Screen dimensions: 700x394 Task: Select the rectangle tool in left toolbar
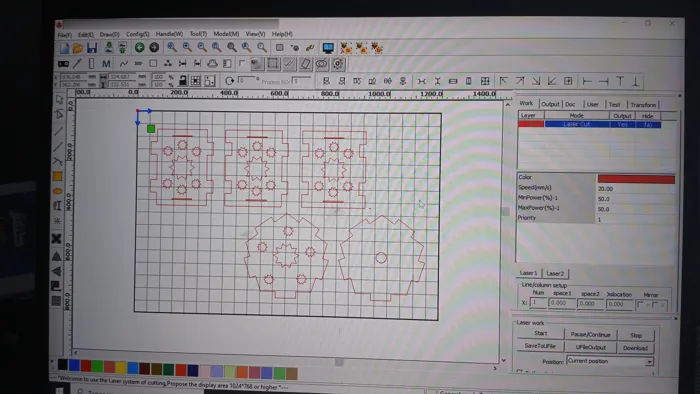58,177
